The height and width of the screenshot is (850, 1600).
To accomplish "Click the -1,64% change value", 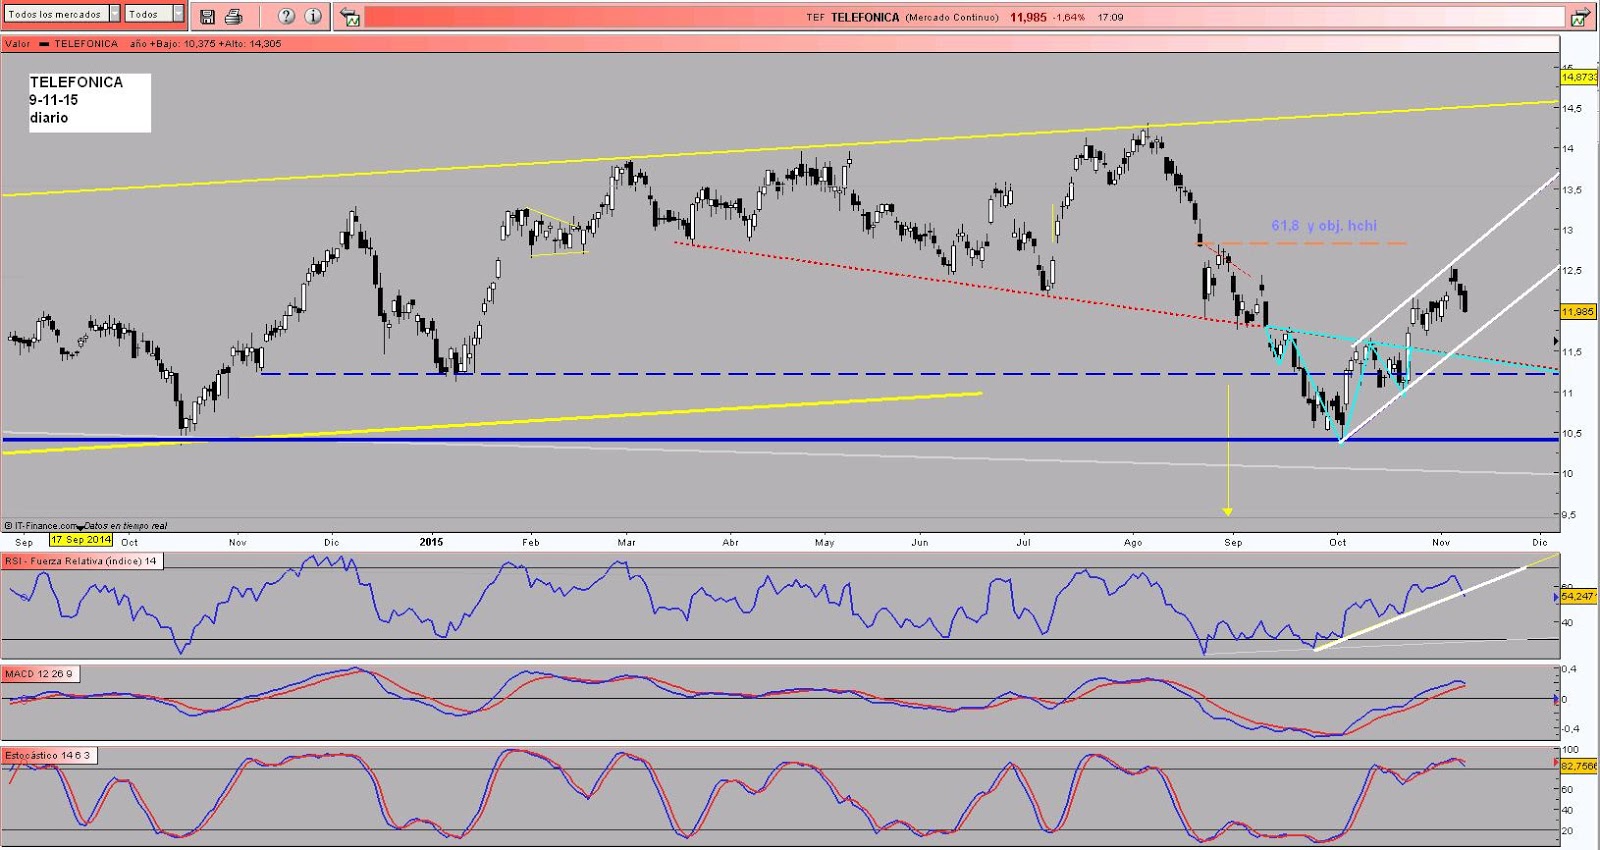I will 1068,17.
